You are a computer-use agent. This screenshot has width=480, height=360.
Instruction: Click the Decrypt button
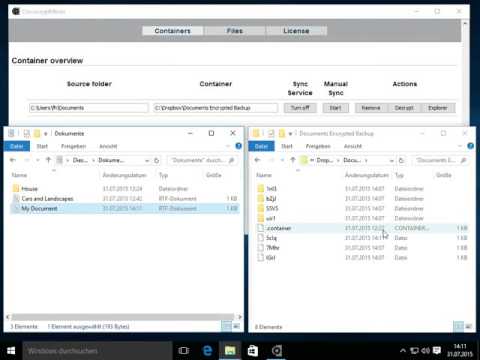point(404,108)
